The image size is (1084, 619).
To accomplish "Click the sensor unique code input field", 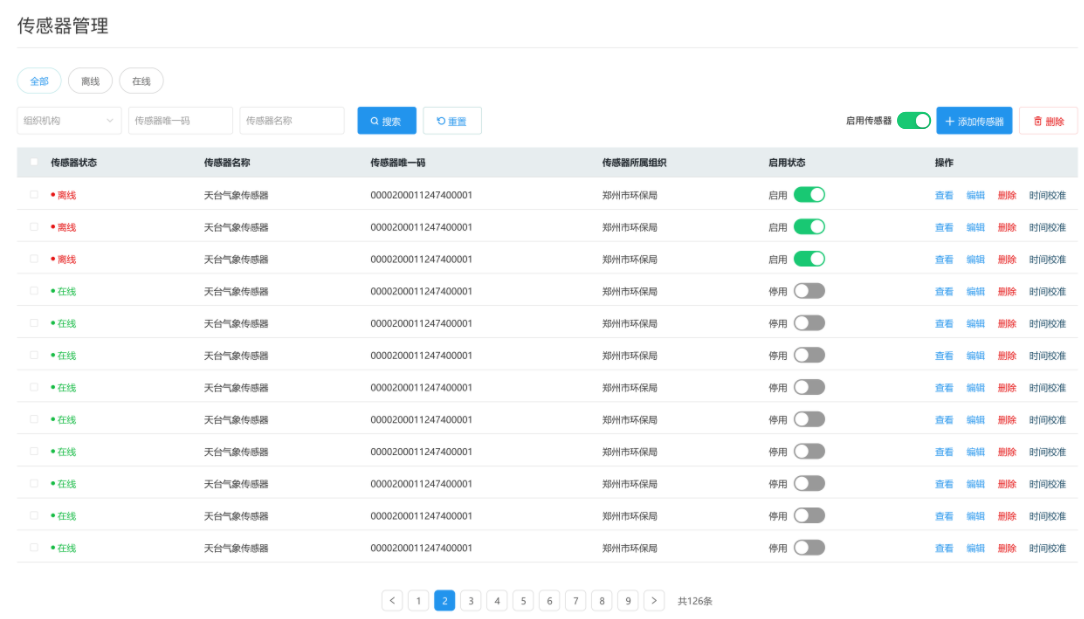I will pos(180,121).
